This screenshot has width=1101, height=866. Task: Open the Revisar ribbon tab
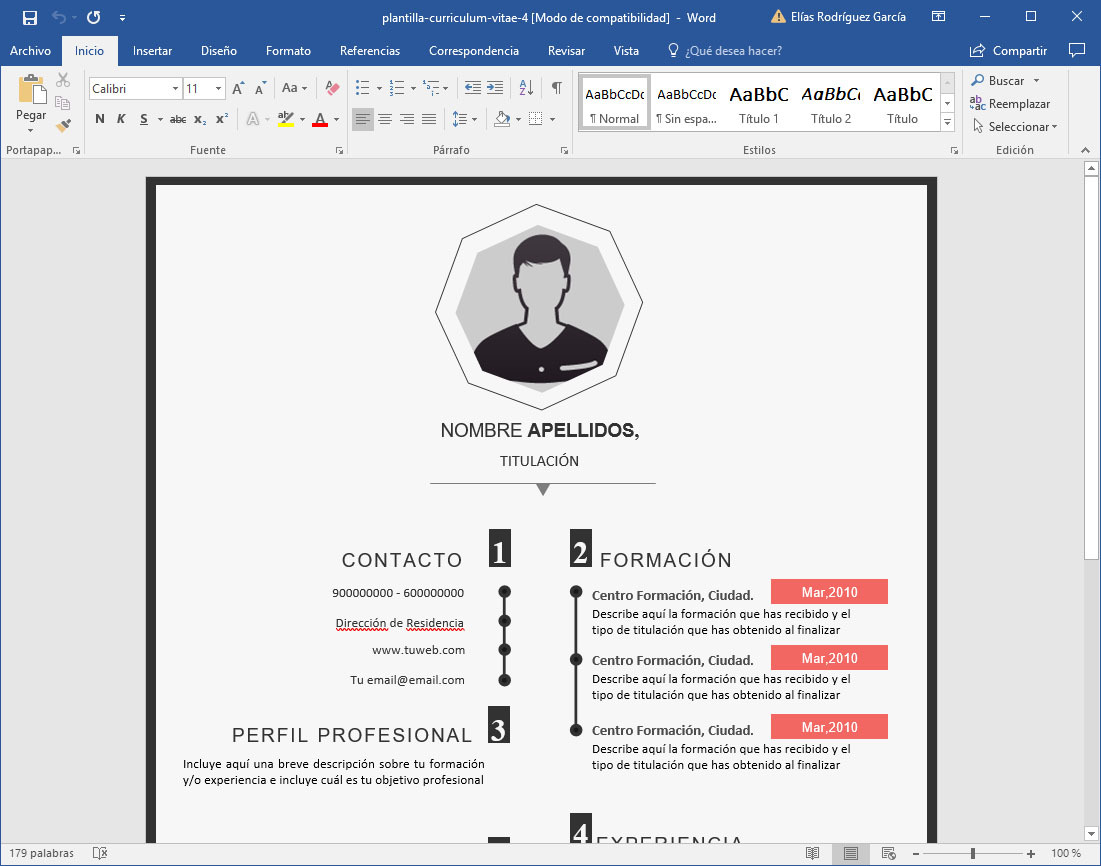point(566,50)
